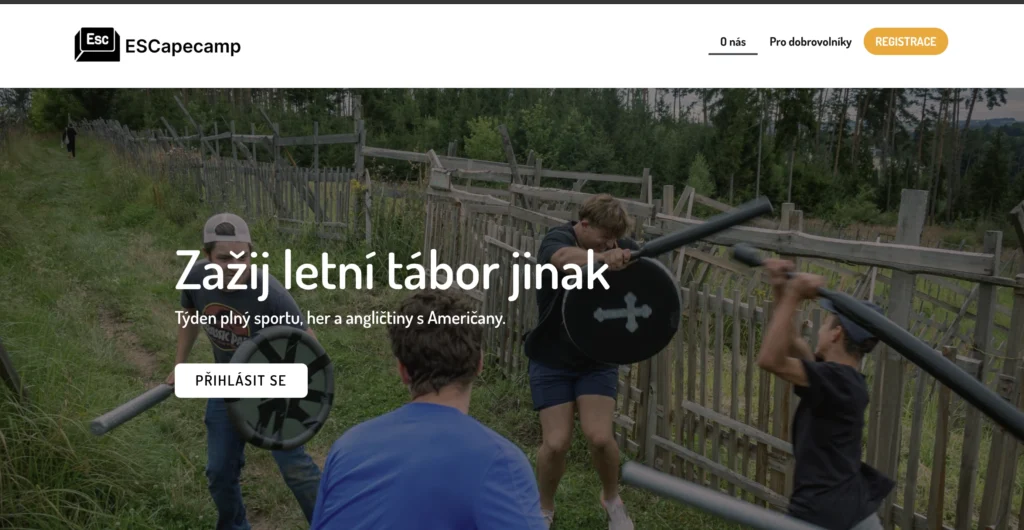Open the ESCapecamp home link text
The height and width of the screenshot is (530, 1024).
pyautogui.click(x=183, y=47)
